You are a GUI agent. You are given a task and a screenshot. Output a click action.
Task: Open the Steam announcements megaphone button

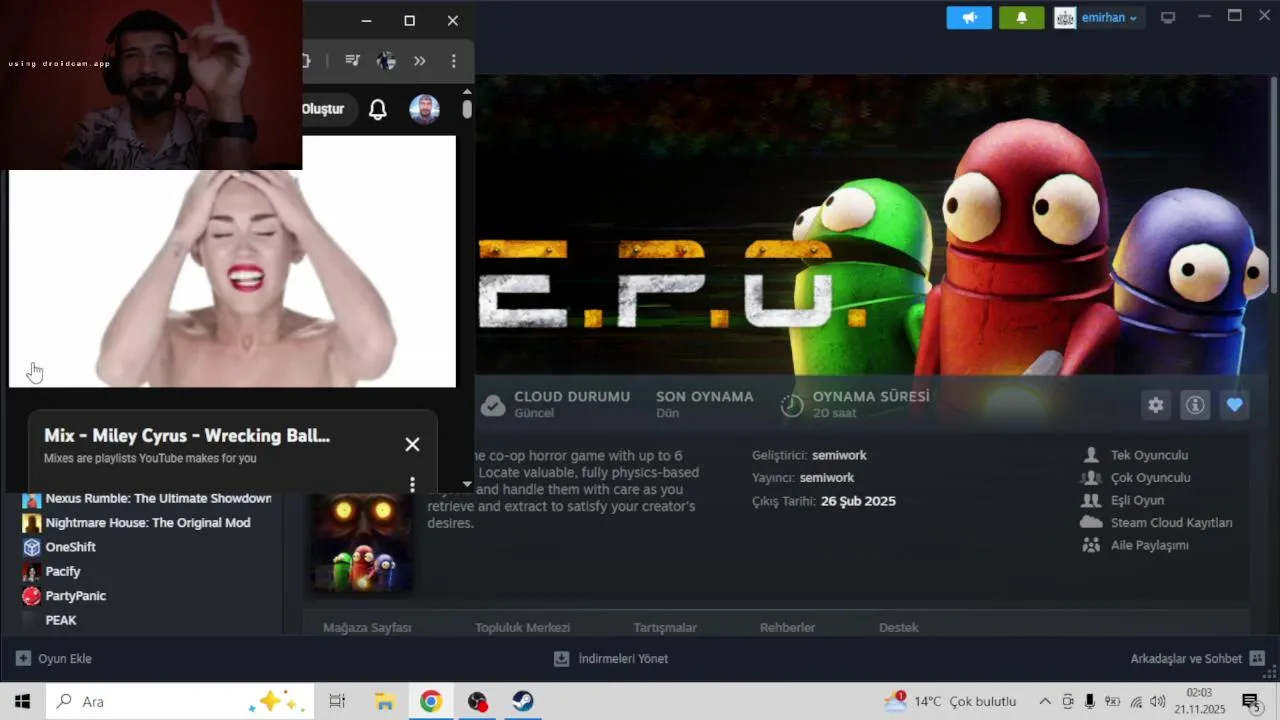pyautogui.click(x=969, y=18)
